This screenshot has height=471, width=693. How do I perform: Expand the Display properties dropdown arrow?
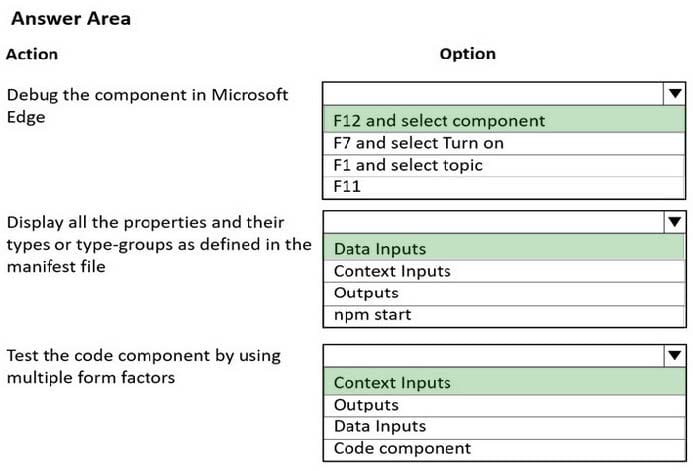pyautogui.click(x=675, y=221)
